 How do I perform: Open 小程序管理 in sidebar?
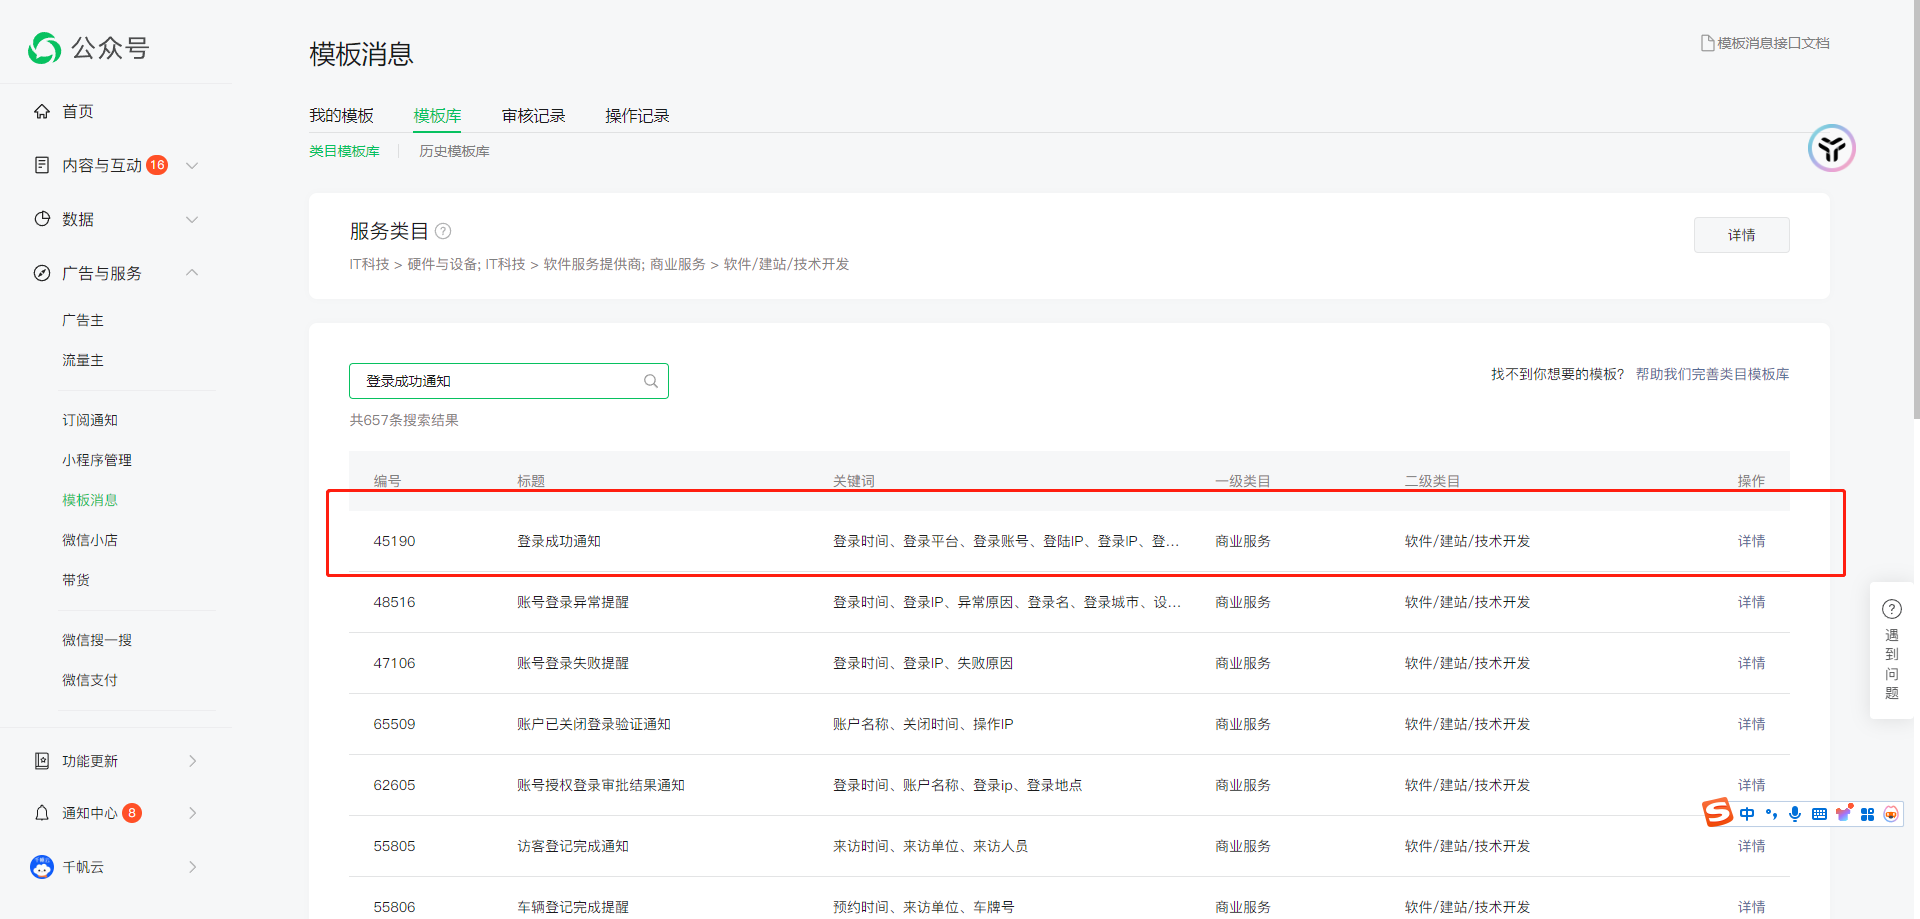pyautogui.click(x=97, y=460)
